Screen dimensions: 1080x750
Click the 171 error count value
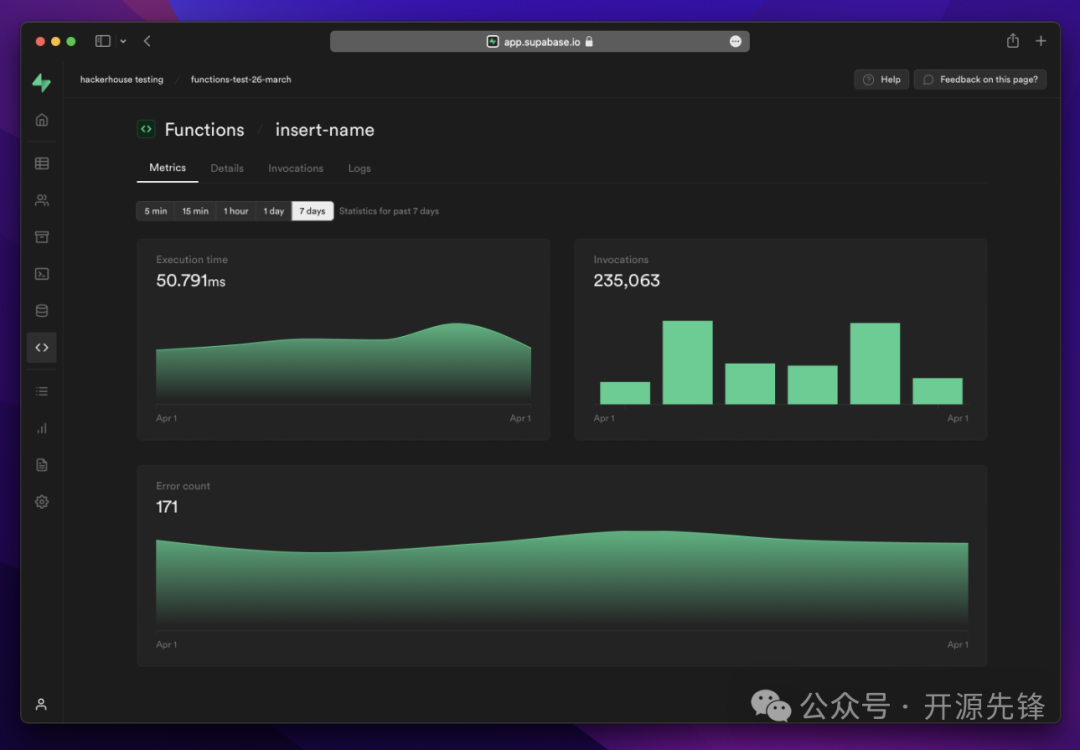pyautogui.click(x=167, y=507)
